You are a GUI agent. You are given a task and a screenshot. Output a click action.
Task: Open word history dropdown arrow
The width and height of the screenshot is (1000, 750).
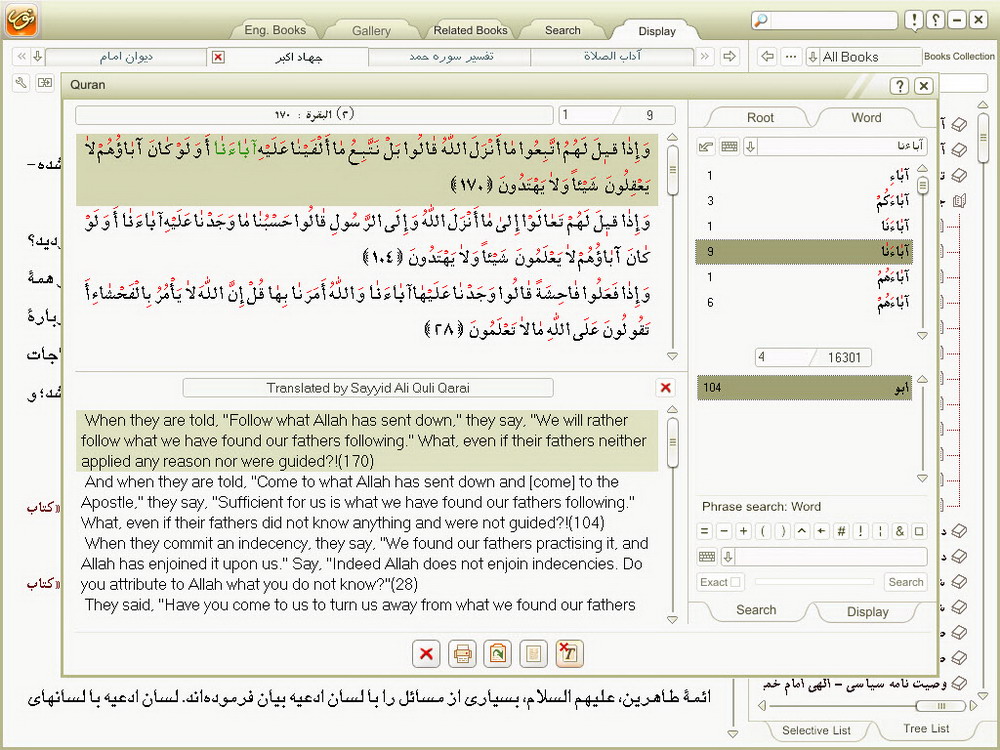click(751, 147)
